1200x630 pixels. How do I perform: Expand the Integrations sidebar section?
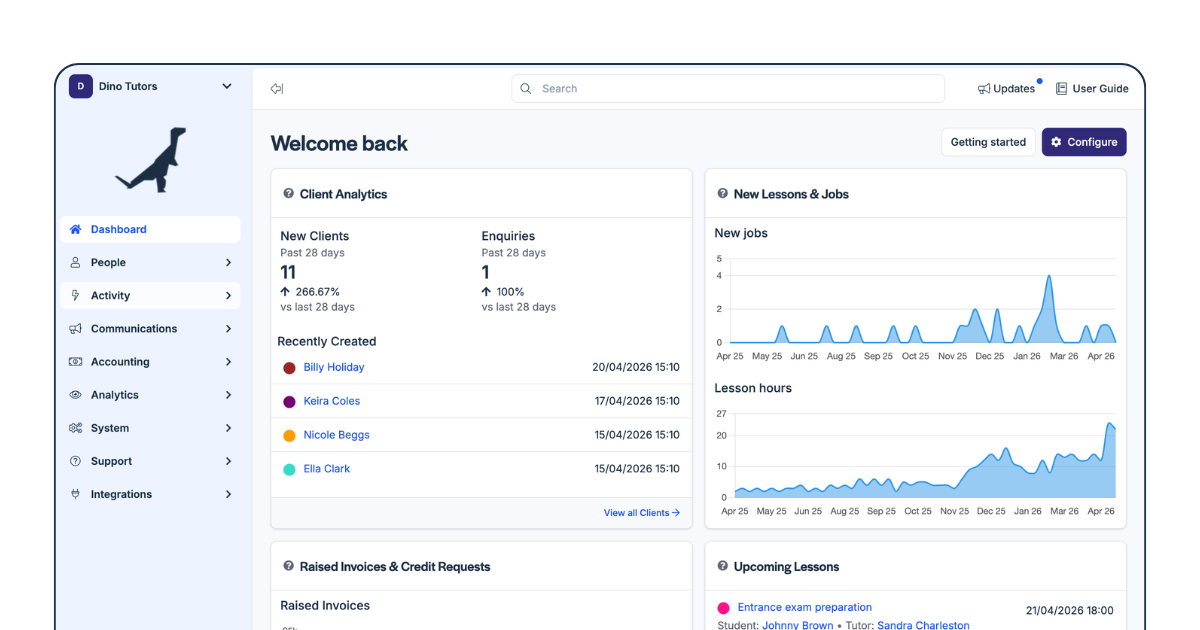coord(228,494)
